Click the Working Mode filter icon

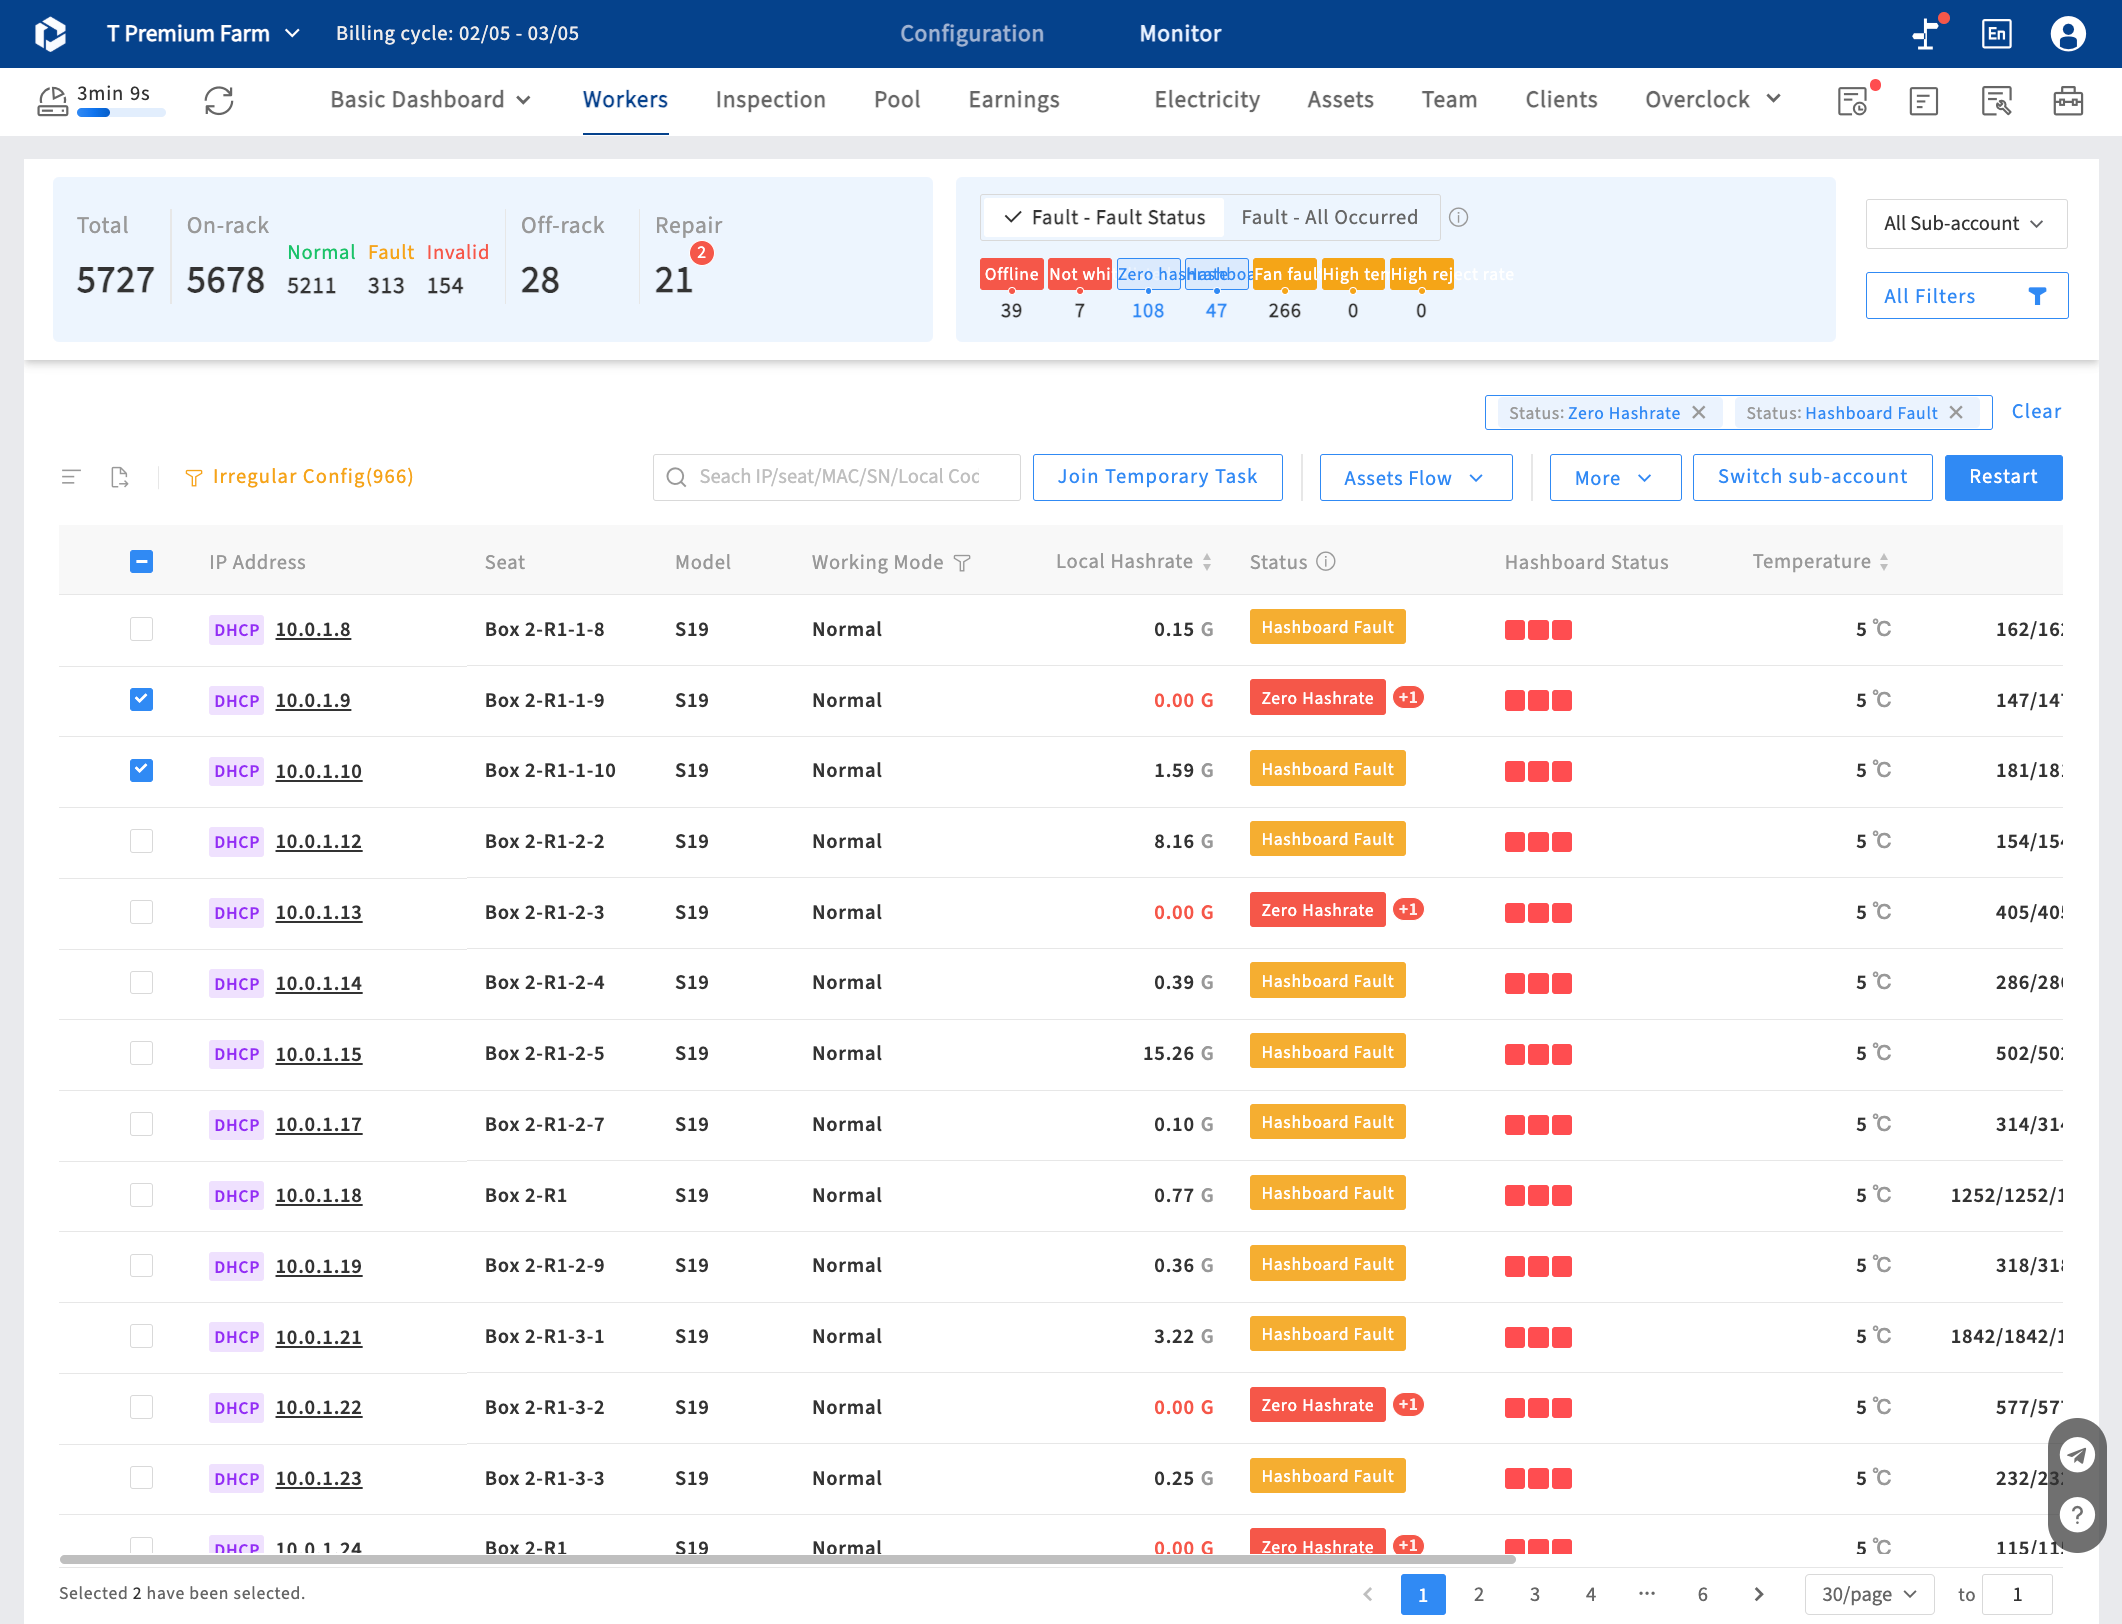962,563
